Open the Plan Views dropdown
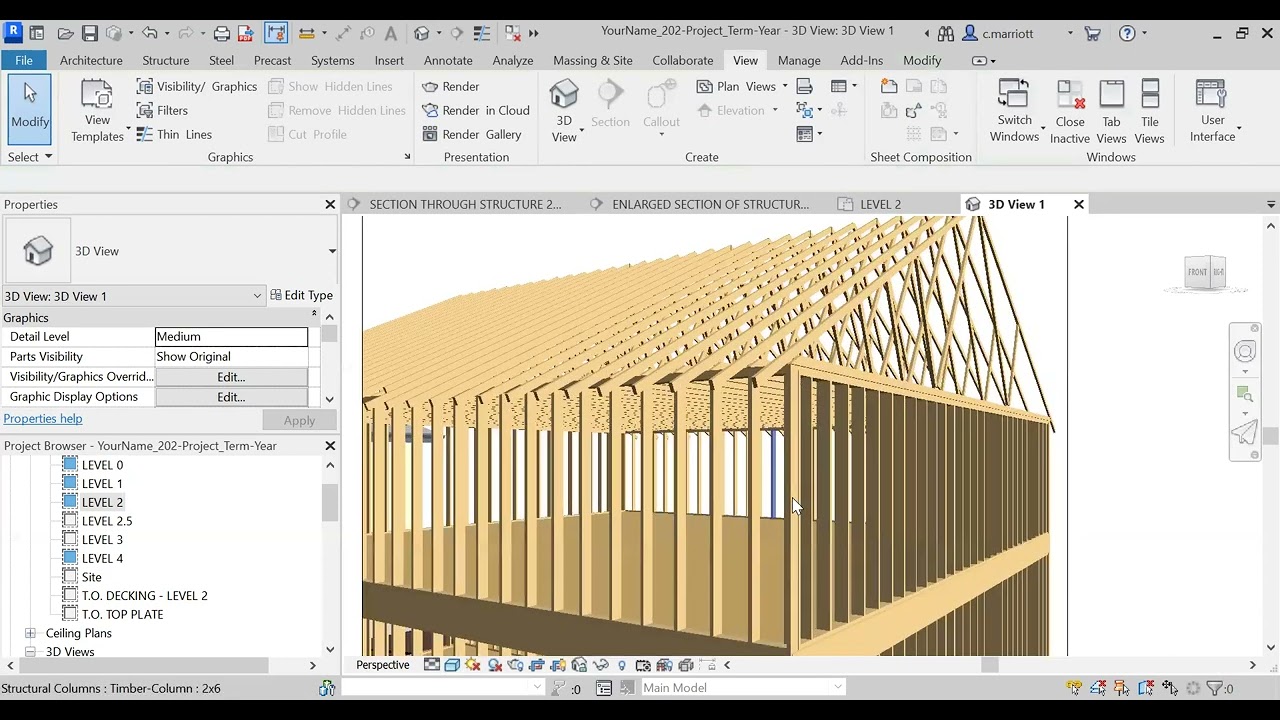The height and width of the screenshot is (720, 1280). (x=742, y=86)
